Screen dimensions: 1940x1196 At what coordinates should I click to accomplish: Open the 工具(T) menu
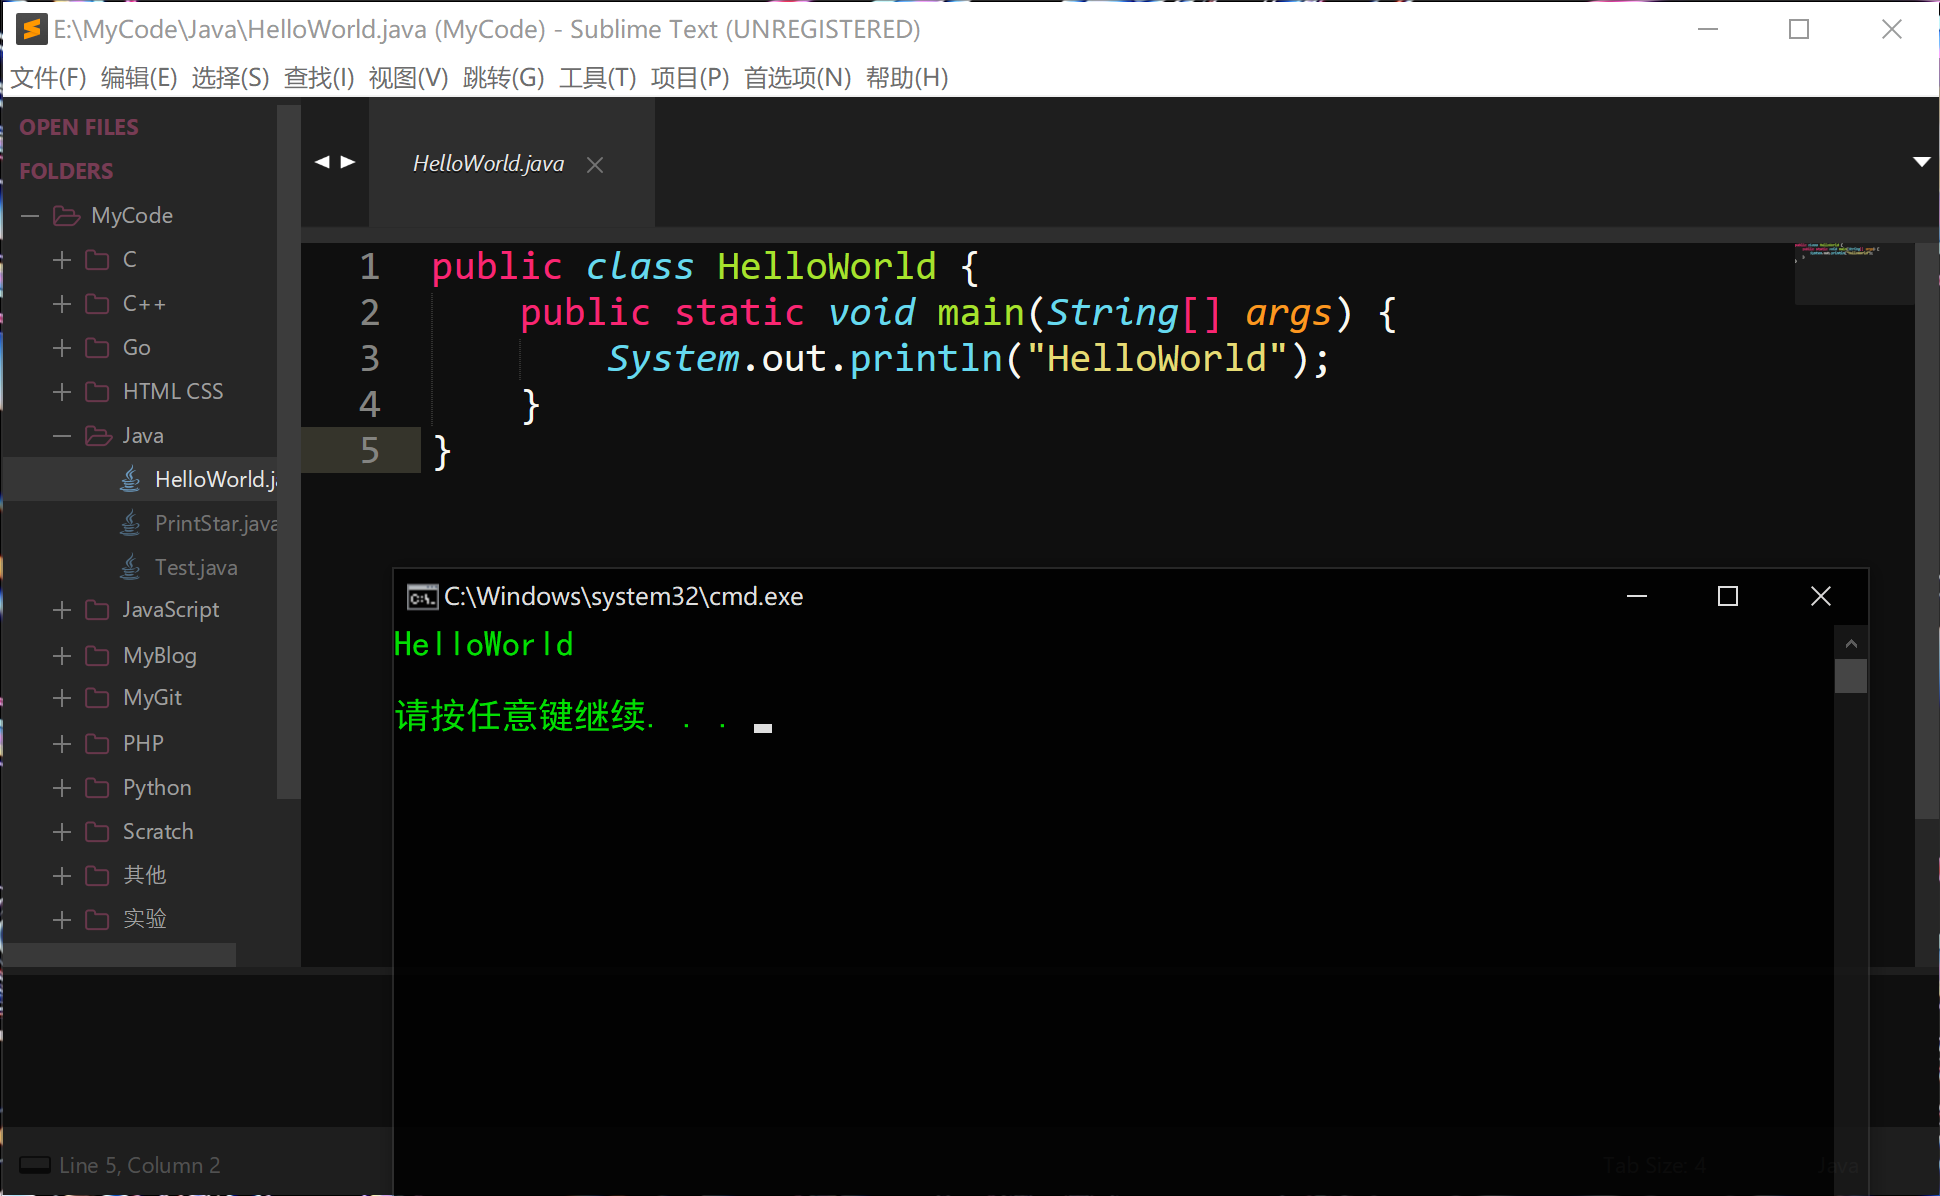click(x=597, y=78)
